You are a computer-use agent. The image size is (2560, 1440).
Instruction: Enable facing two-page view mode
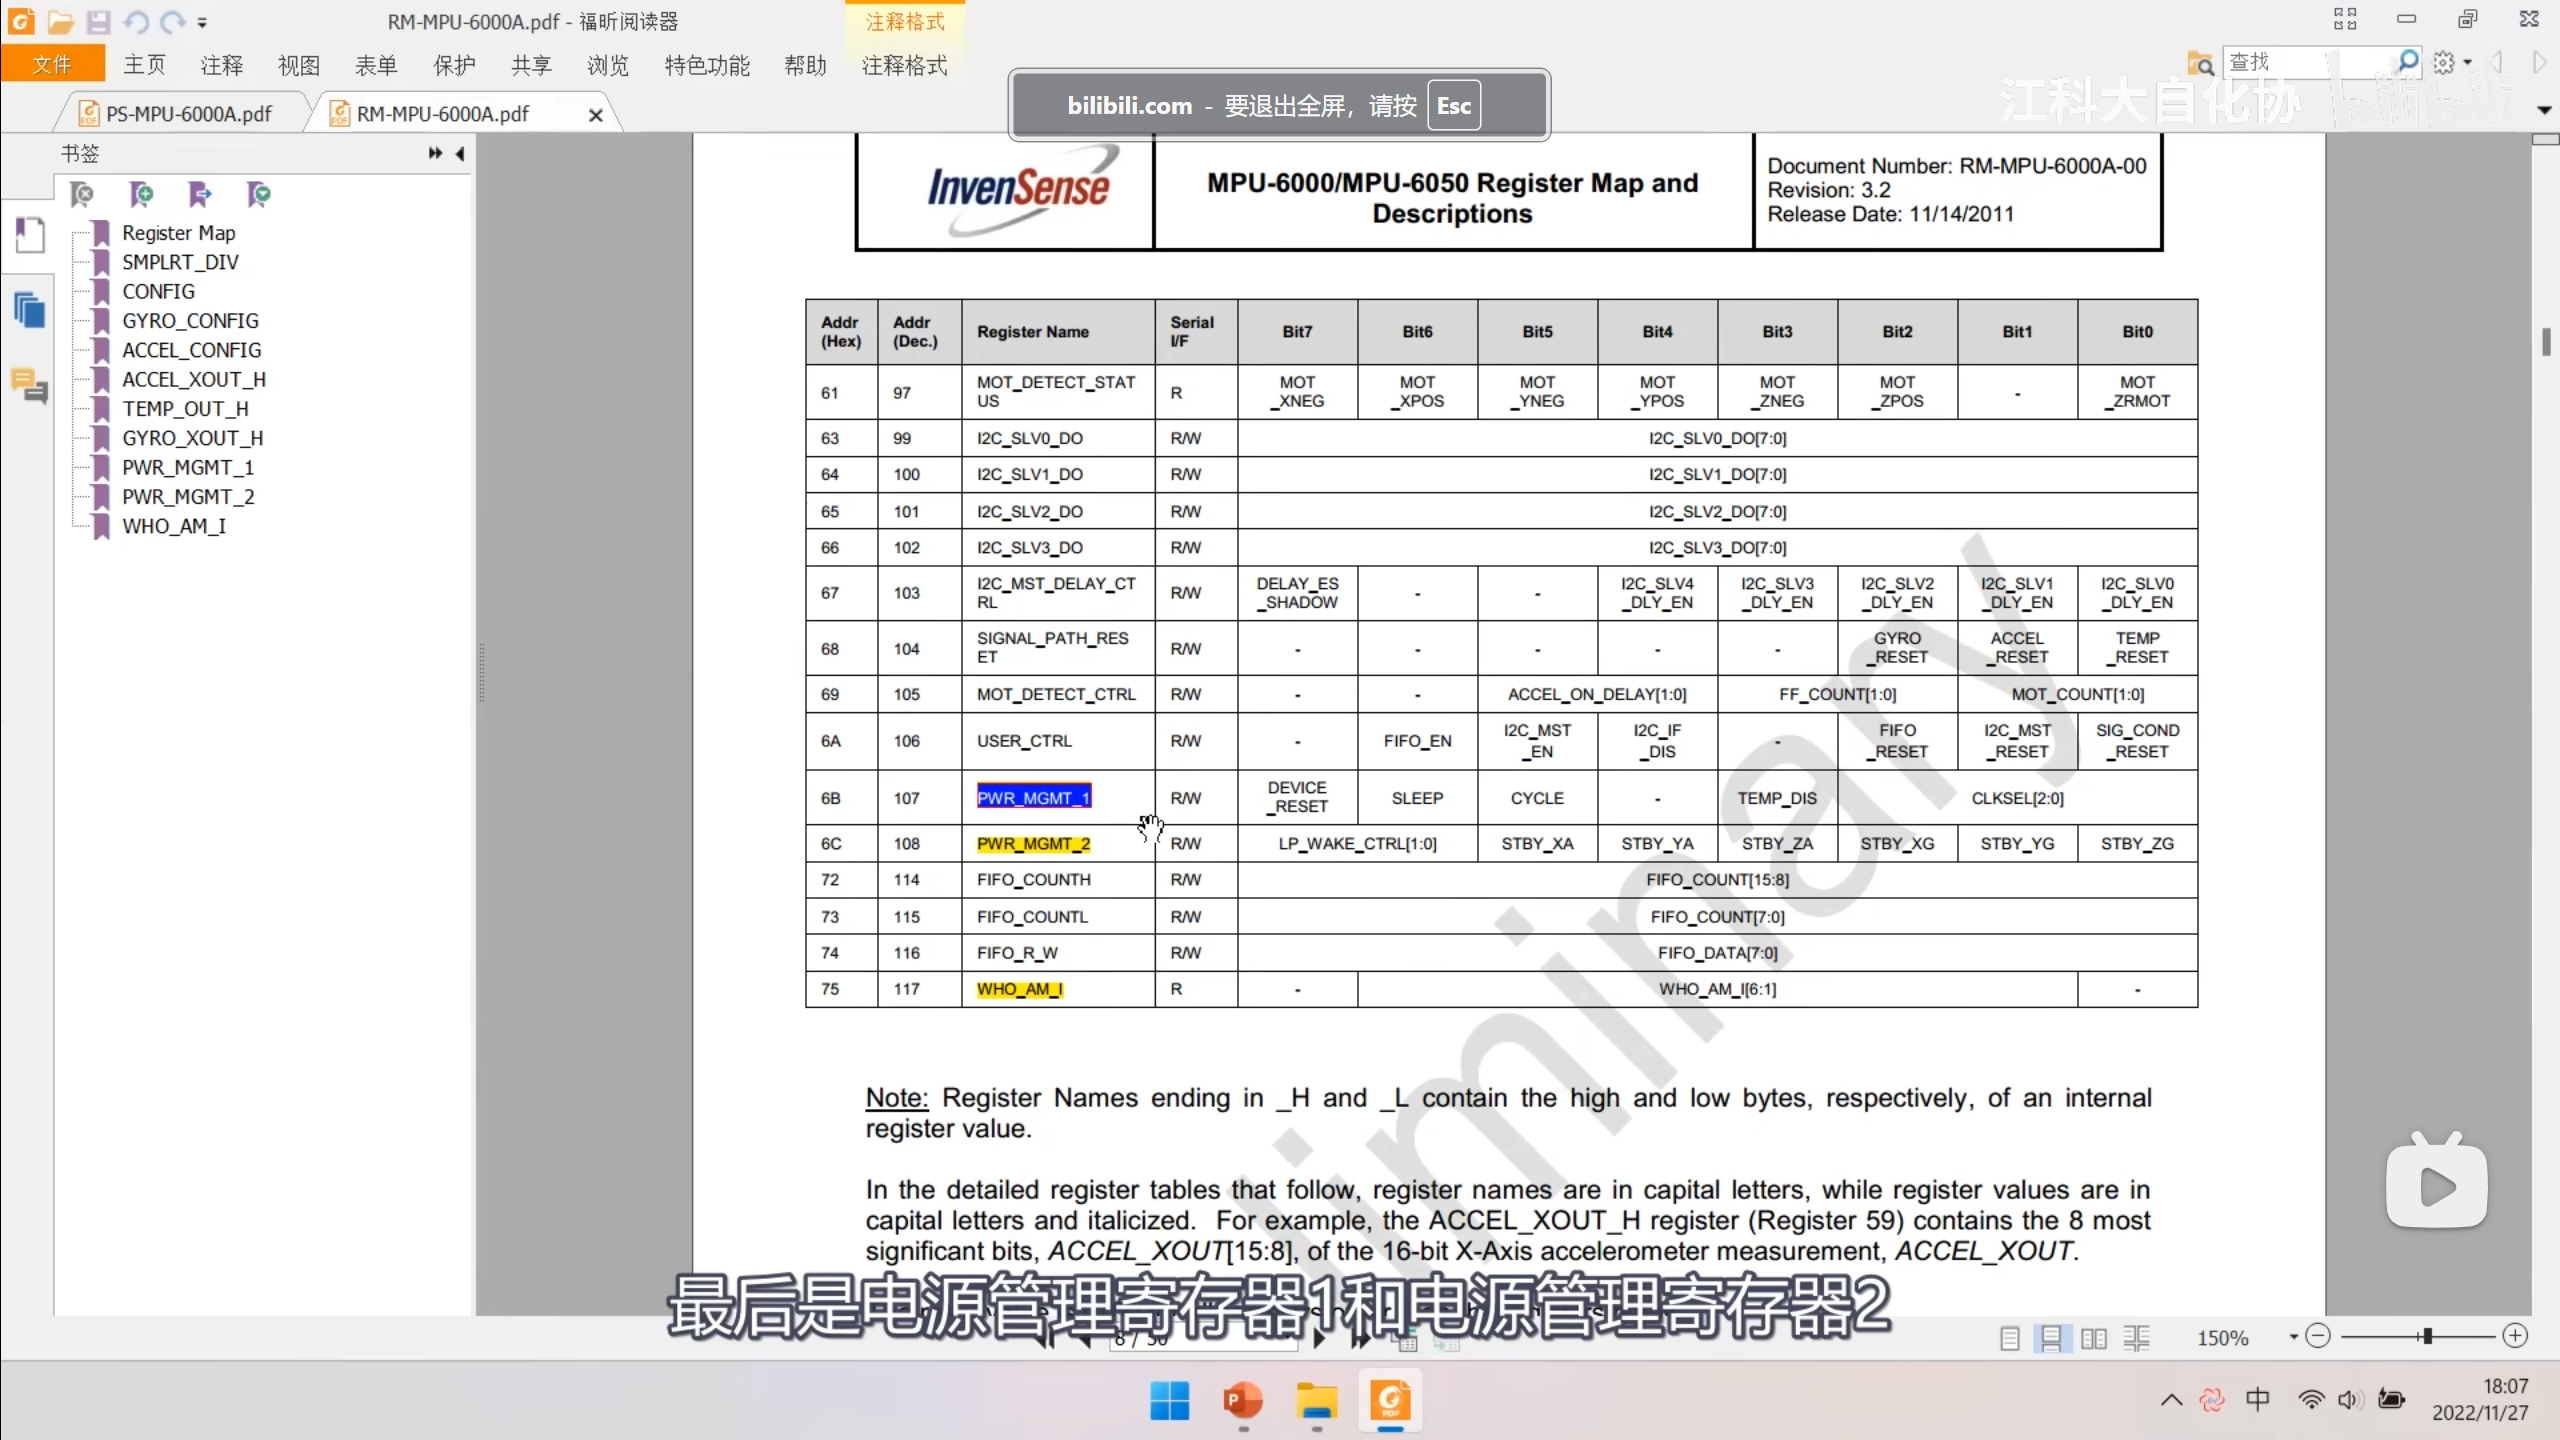click(2094, 1338)
